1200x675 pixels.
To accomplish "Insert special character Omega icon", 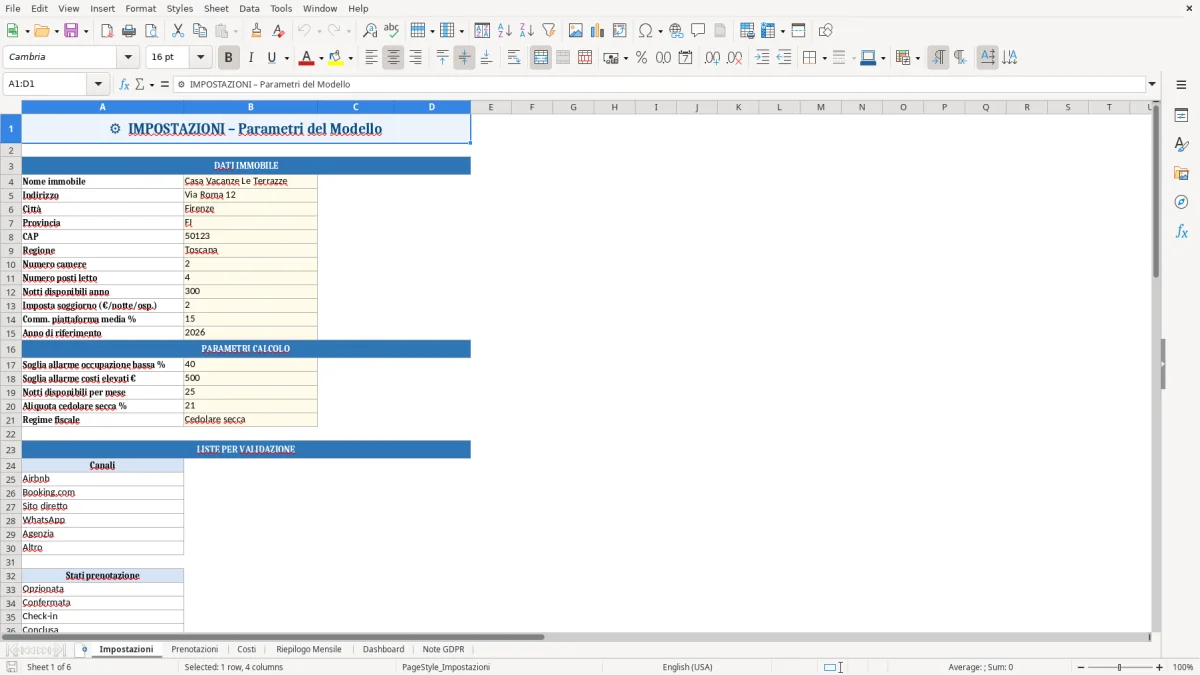I will coord(646,31).
